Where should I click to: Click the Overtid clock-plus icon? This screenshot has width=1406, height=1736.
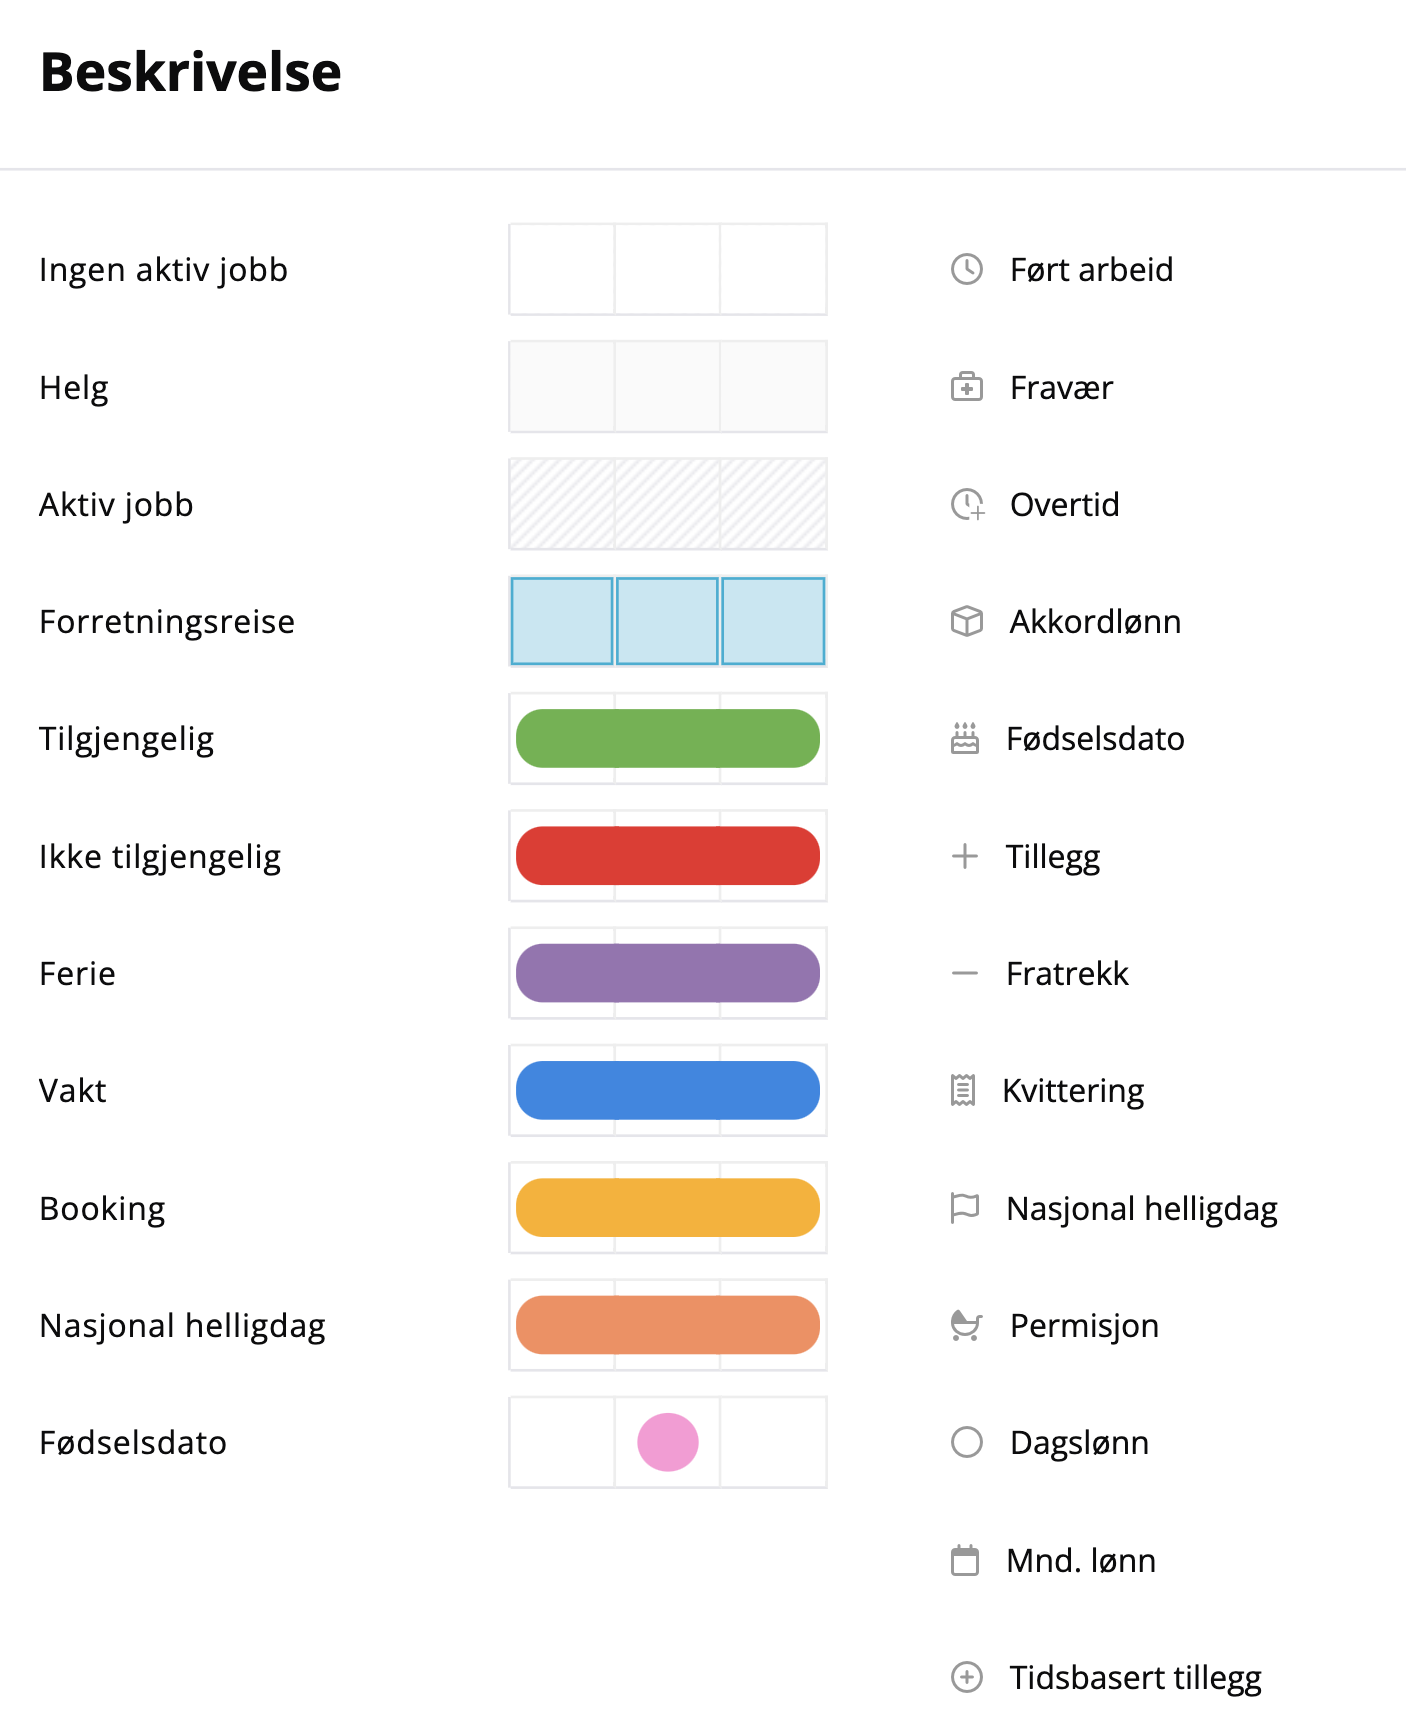967,504
